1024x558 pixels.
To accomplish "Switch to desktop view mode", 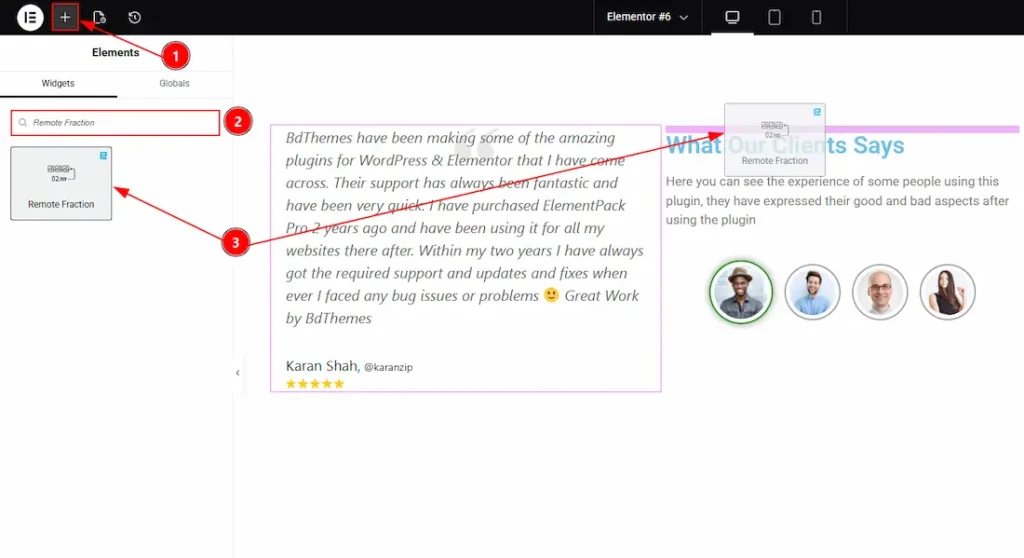I will point(732,17).
